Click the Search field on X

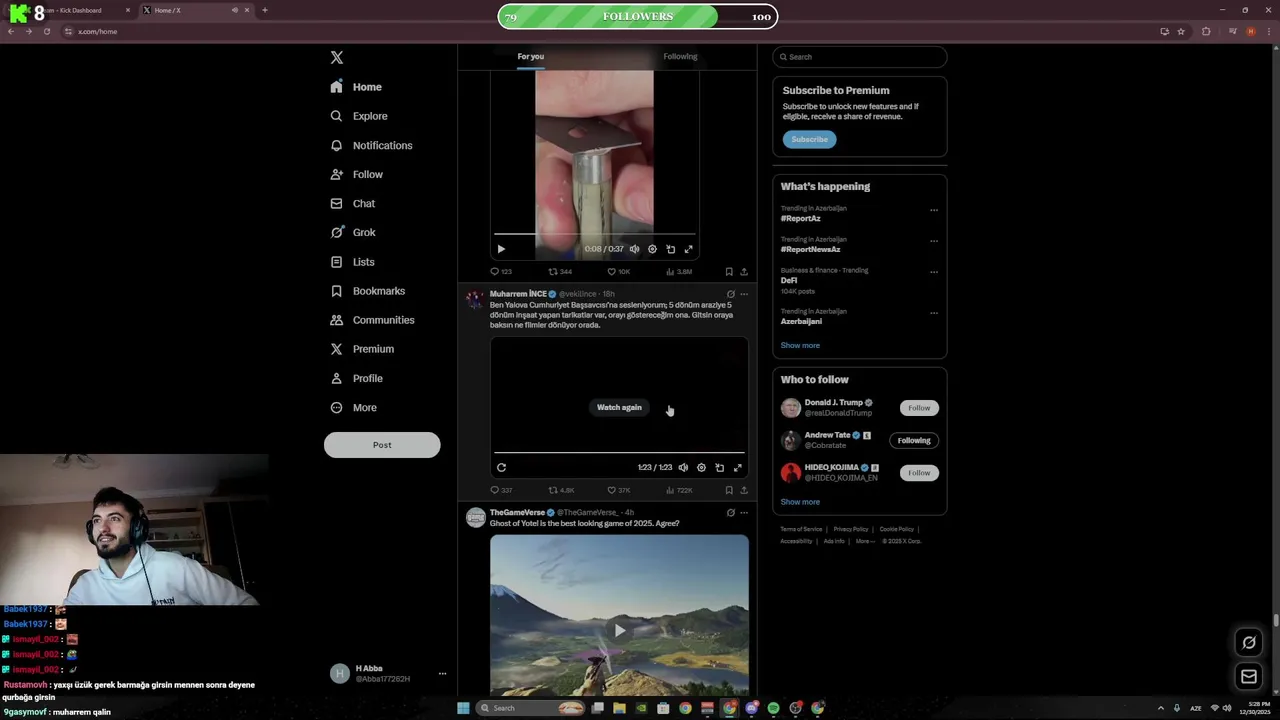point(860,57)
